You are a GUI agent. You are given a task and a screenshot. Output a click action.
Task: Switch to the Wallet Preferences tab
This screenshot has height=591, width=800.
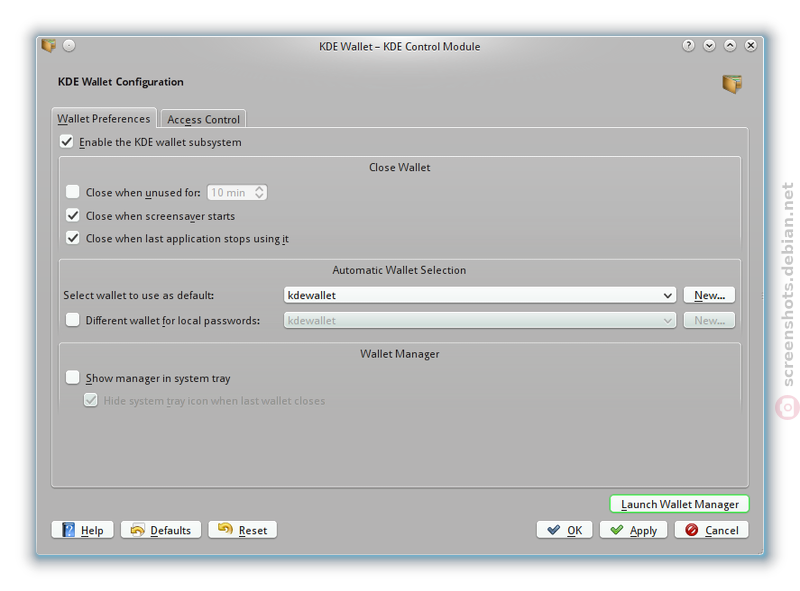point(104,118)
